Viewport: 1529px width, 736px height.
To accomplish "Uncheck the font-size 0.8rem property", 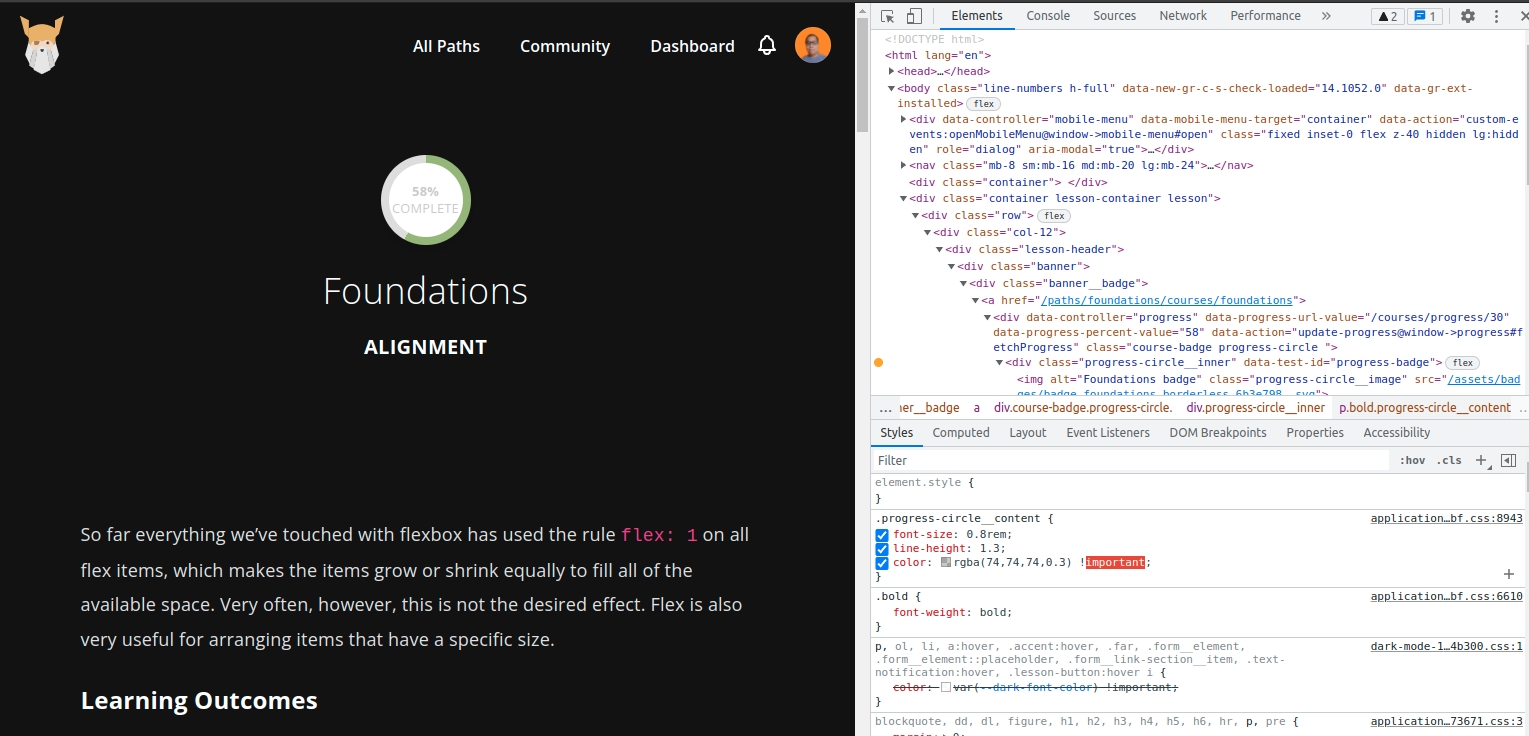I will click(882, 535).
